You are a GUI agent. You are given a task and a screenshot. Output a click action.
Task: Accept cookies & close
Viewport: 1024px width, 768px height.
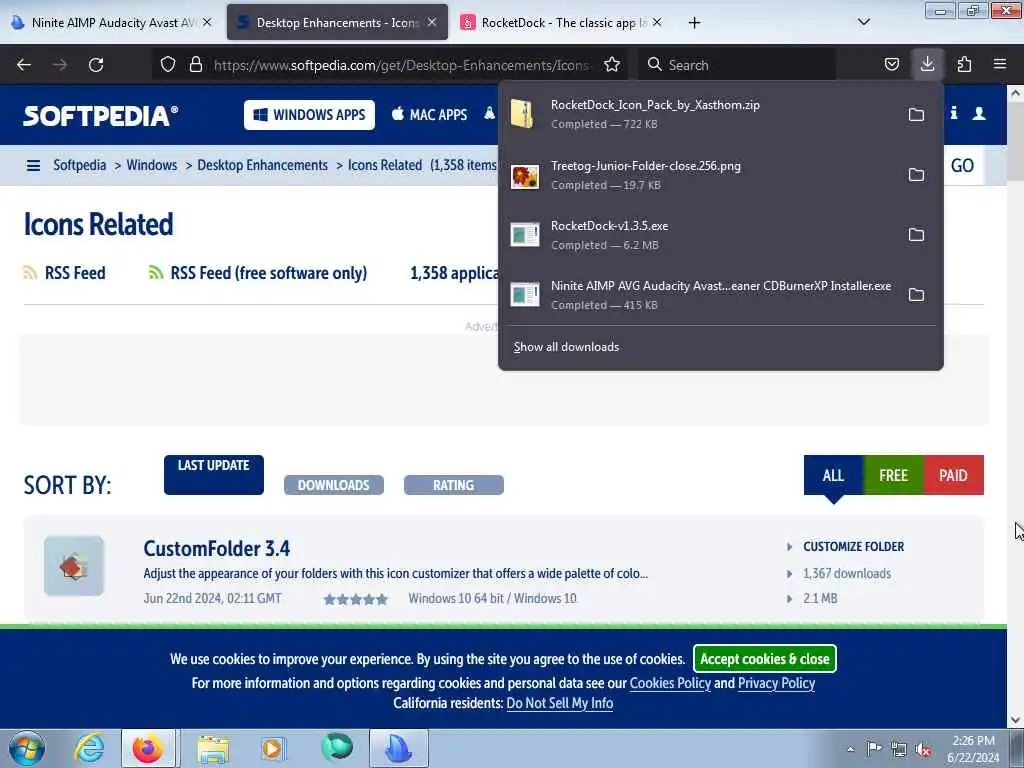click(x=765, y=659)
